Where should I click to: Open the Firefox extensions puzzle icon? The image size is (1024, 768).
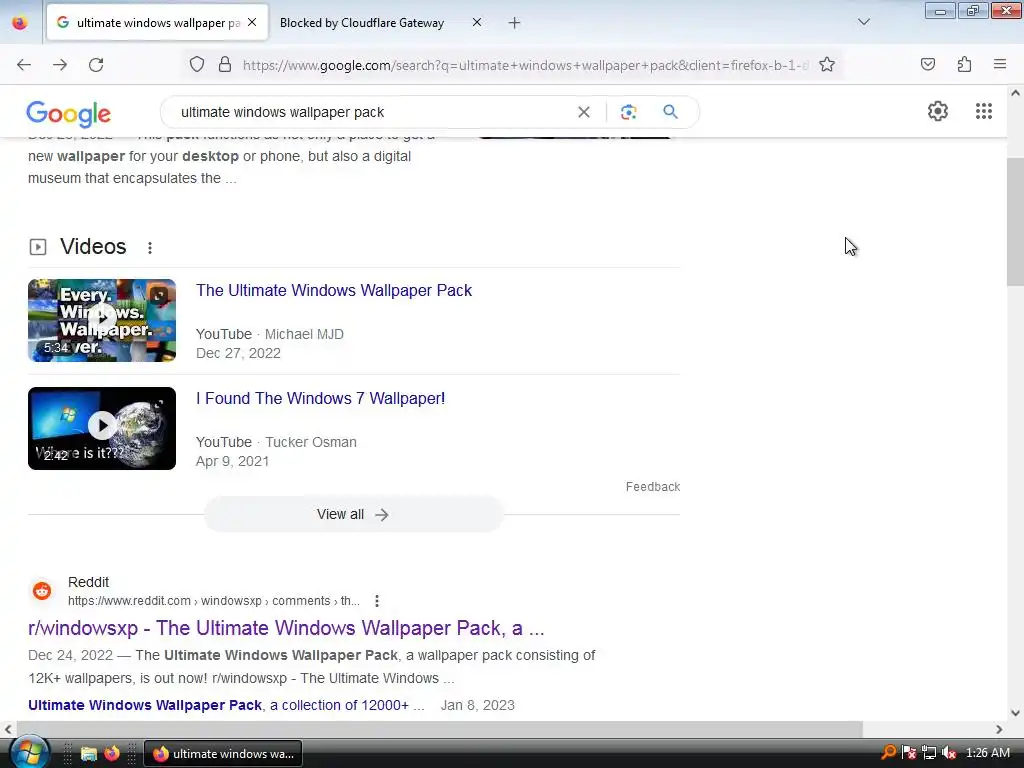(x=964, y=64)
